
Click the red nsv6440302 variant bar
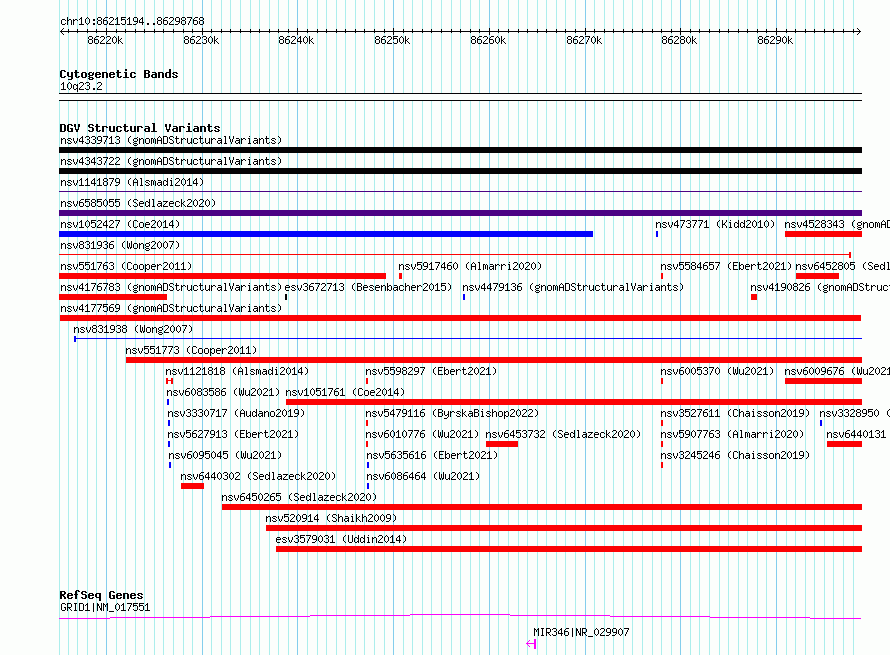click(x=192, y=486)
